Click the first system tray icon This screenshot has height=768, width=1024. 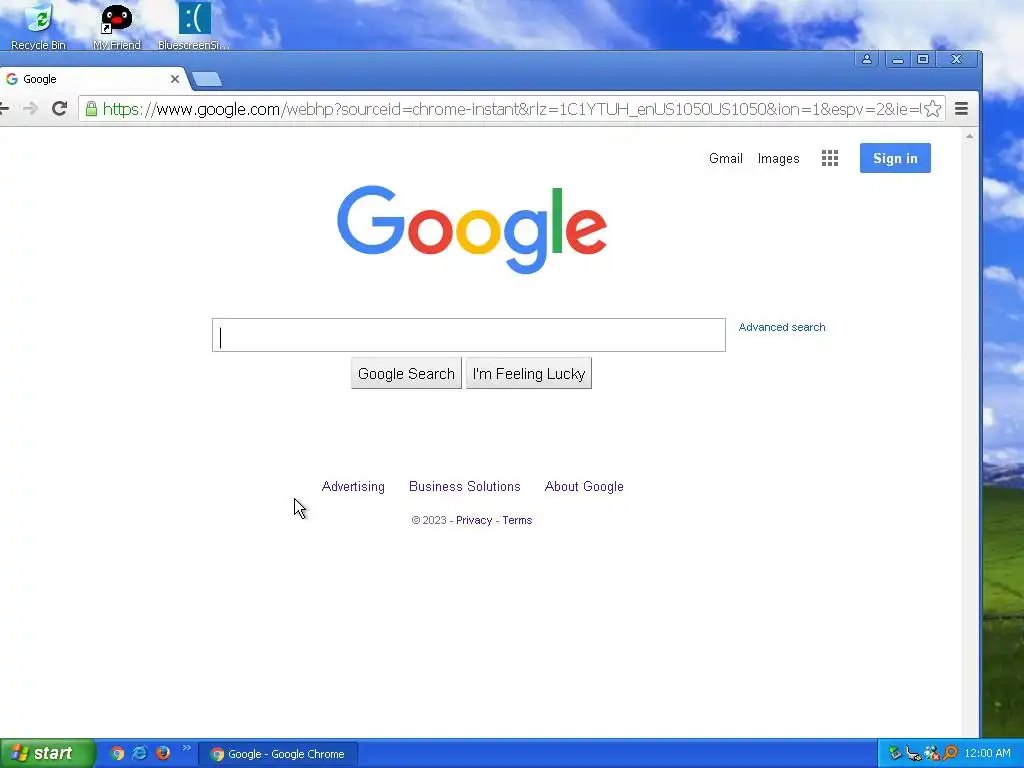click(895, 754)
